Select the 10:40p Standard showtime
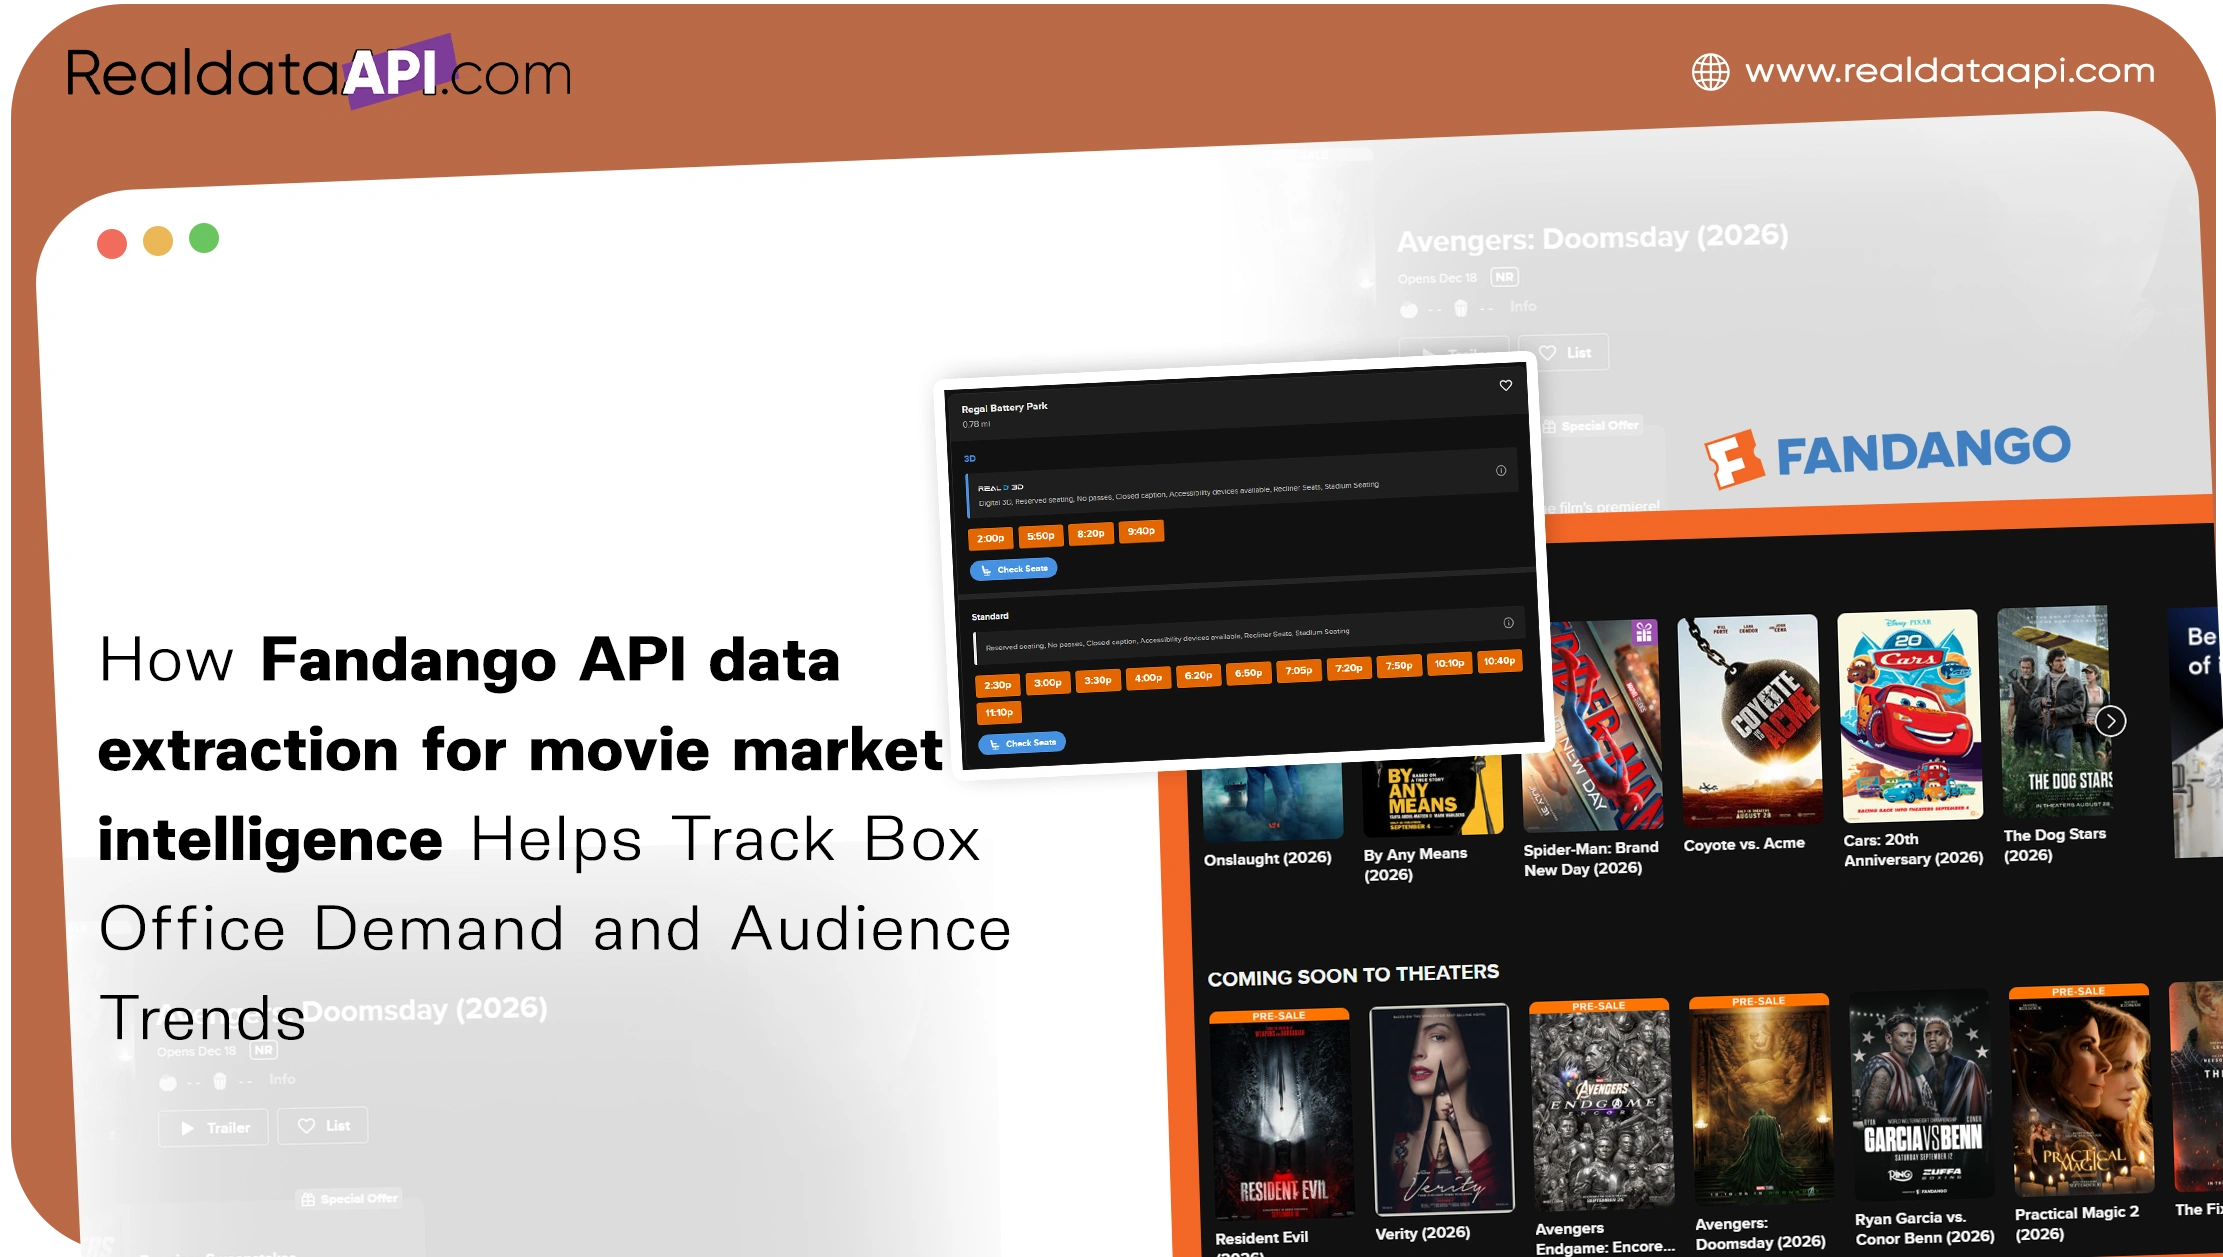This screenshot has width=2223, height=1257. tap(1499, 661)
